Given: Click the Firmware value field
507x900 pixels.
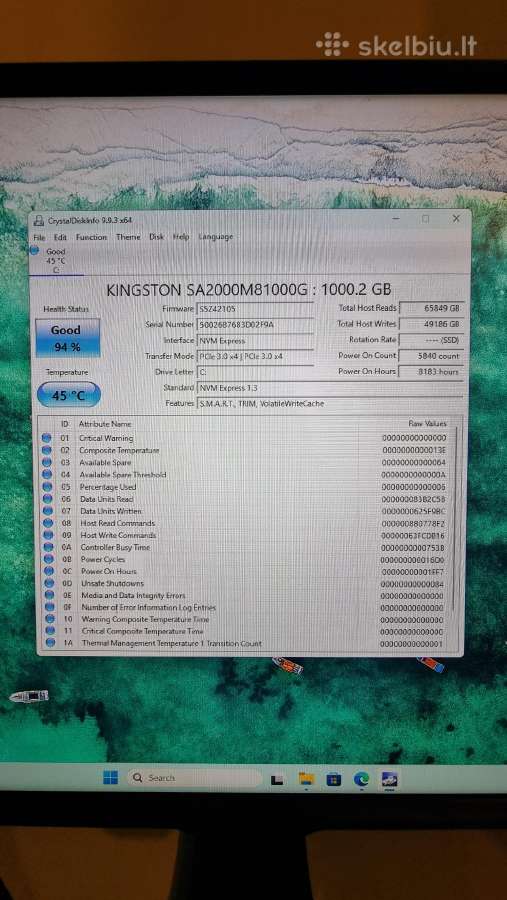Looking at the screenshot, I should click(255, 309).
